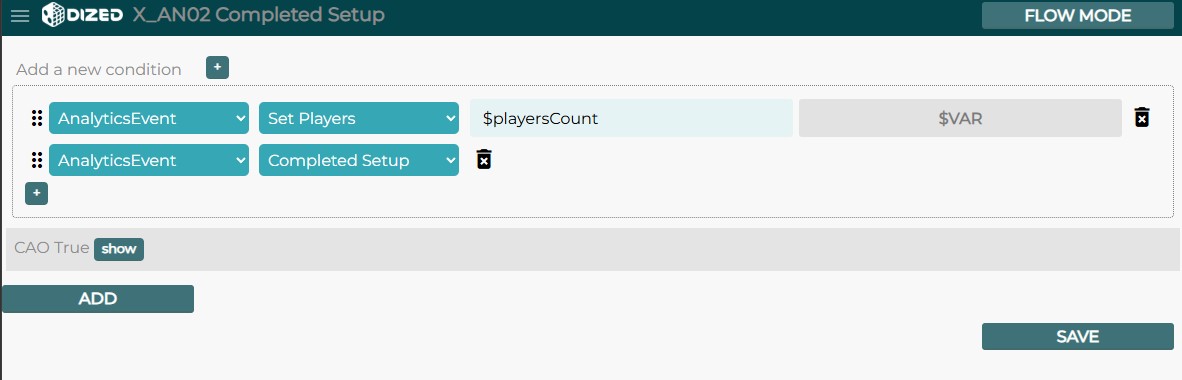Open the hamburger menu
The height and width of the screenshot is (380, 1182).
[20, 16]
